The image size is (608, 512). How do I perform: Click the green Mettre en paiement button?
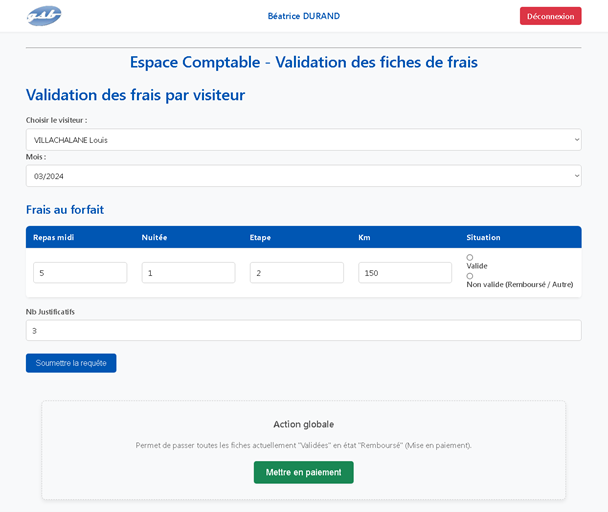[303, 472]
